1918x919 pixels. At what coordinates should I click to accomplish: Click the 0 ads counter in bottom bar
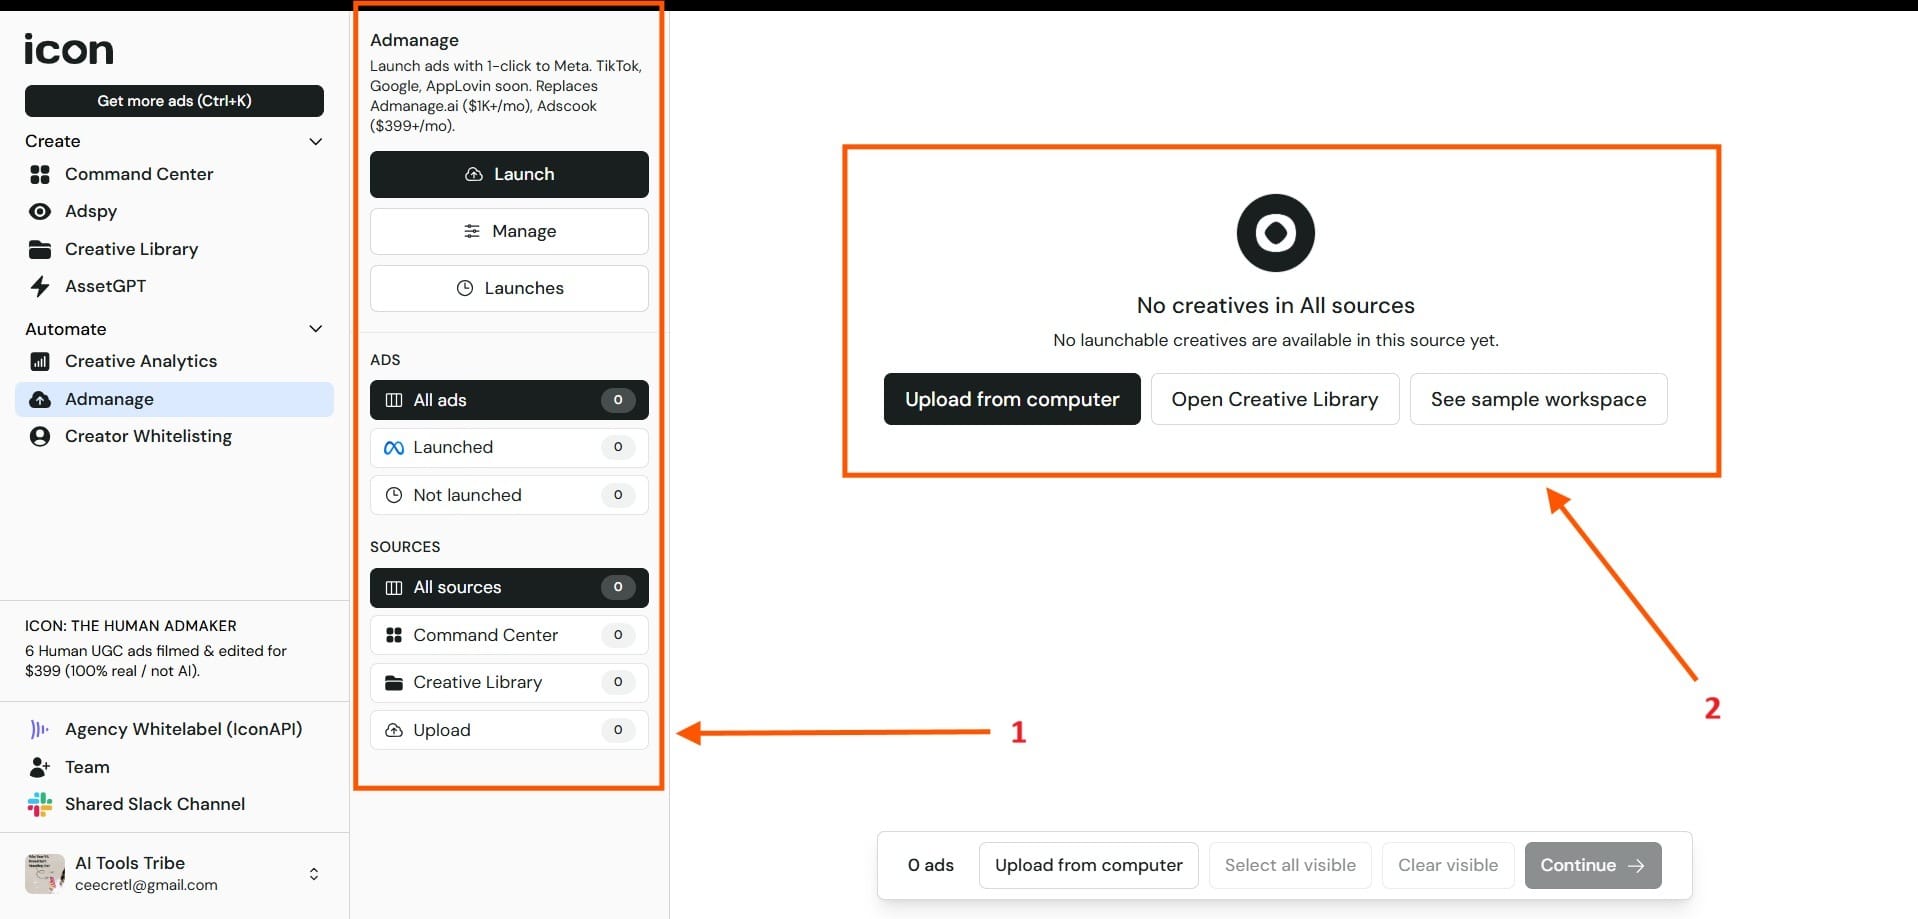[930, 865]
